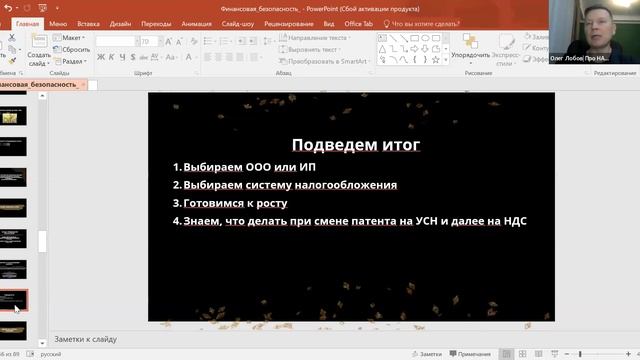The width and height of the screenshot is (640, 360).
Task: Select the highlighted slide thumbnail in panel
Action: coord(13,300)
